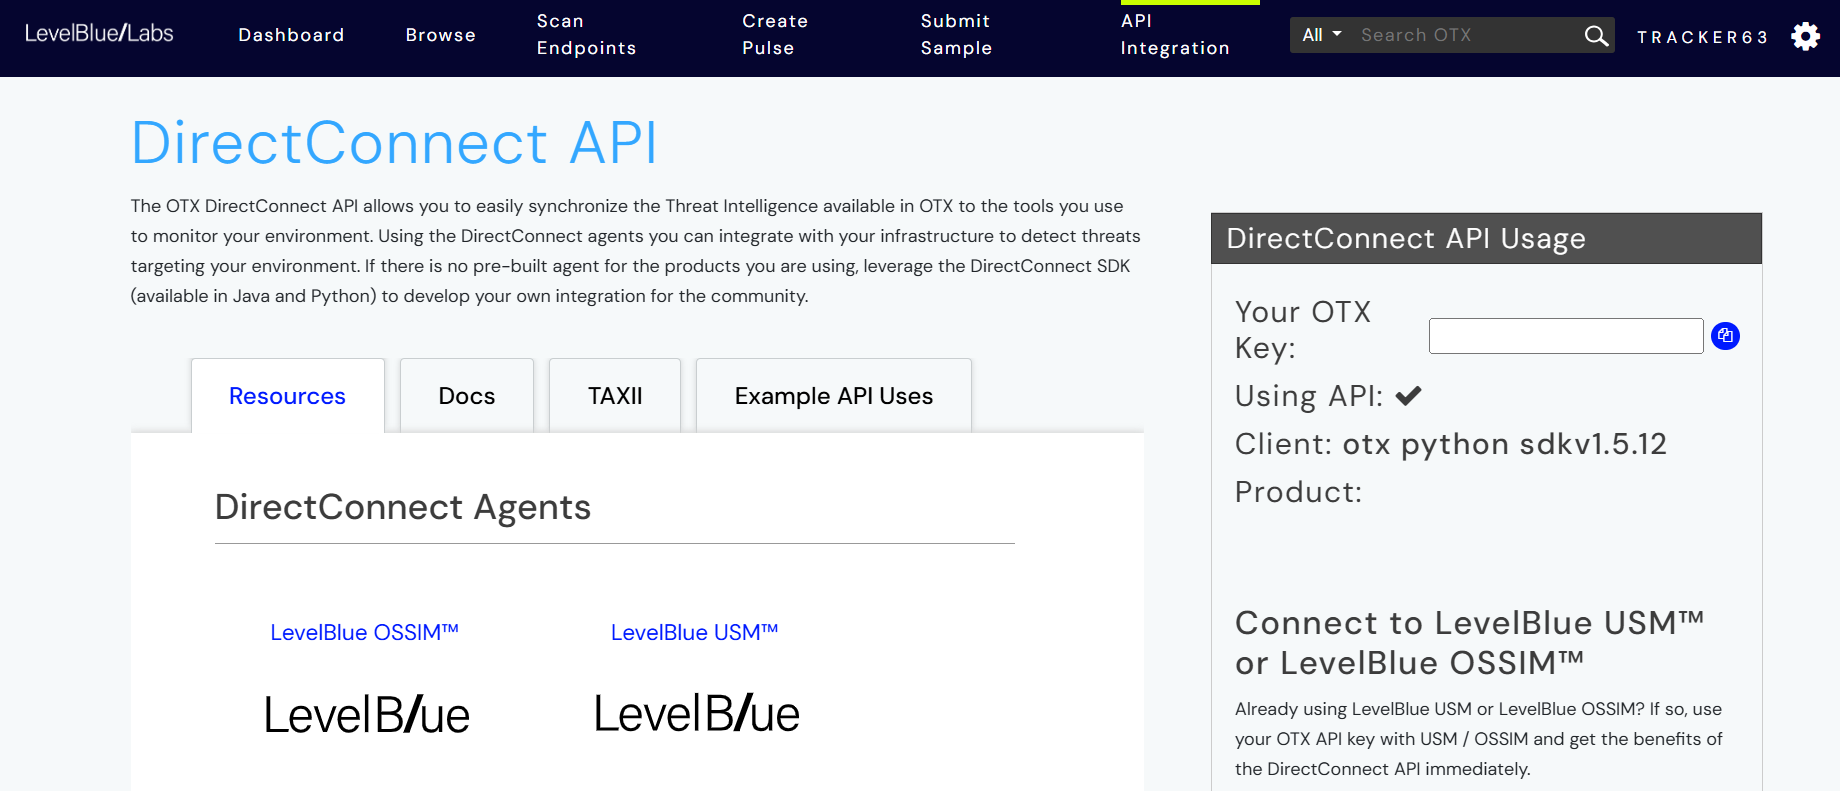Viewport: 1840px width, 791px height.
Task: Click the search magnifier icon
Action: coord(1596,36)
